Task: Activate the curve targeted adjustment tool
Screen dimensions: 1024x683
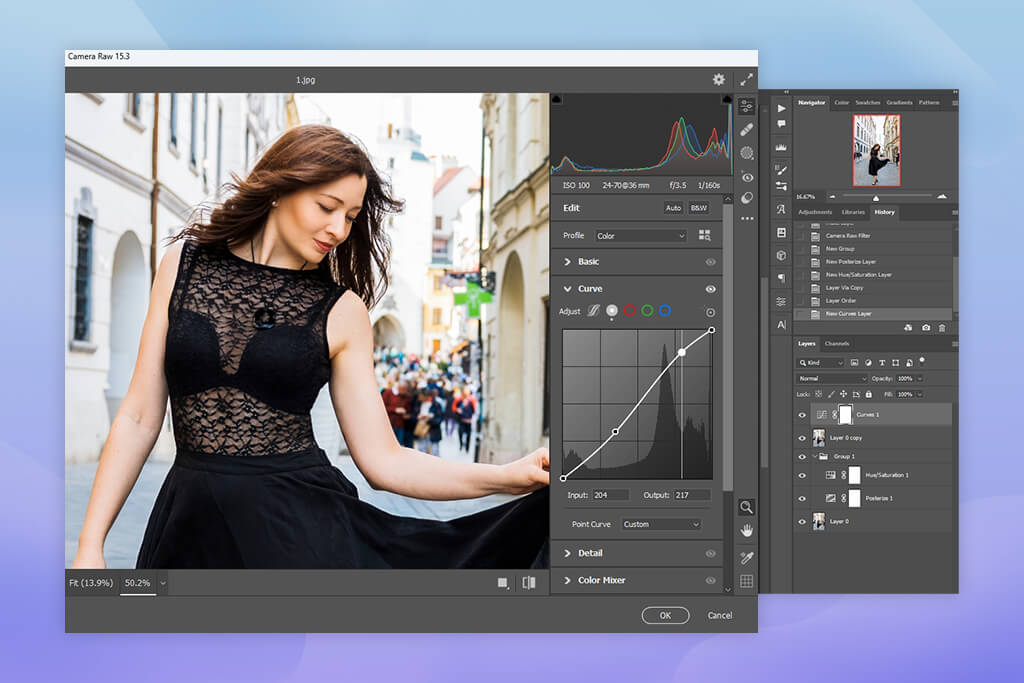Action: [711, 312]
